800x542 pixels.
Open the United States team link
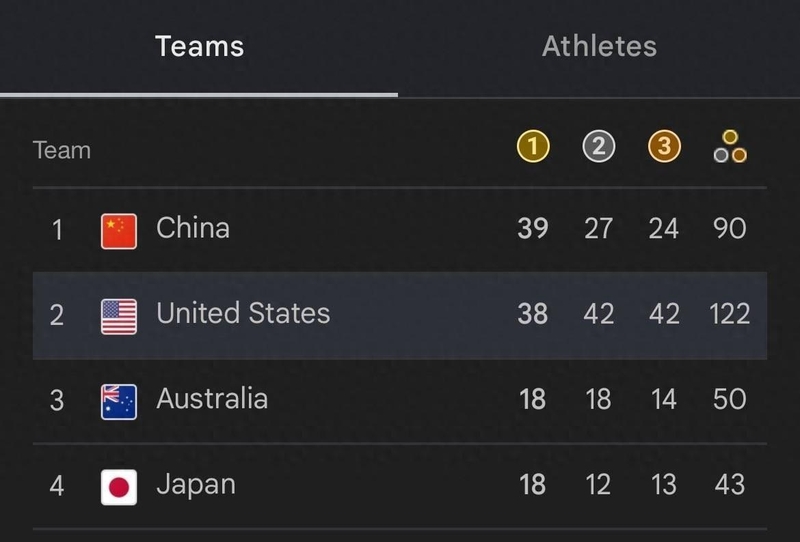(243, 313)
